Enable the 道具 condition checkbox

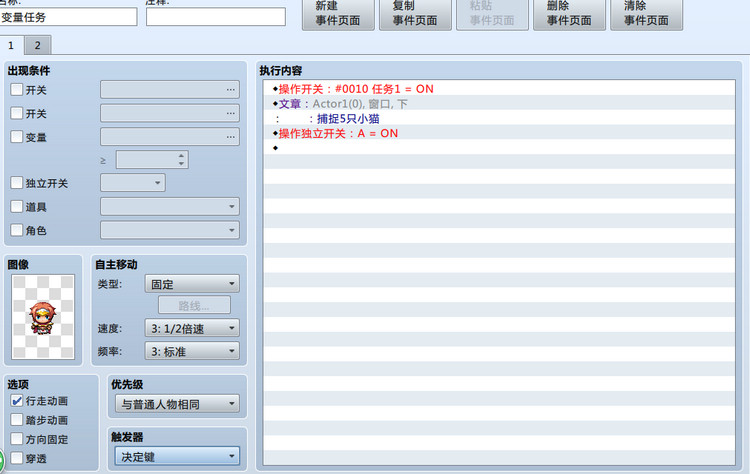pos(17,207)
